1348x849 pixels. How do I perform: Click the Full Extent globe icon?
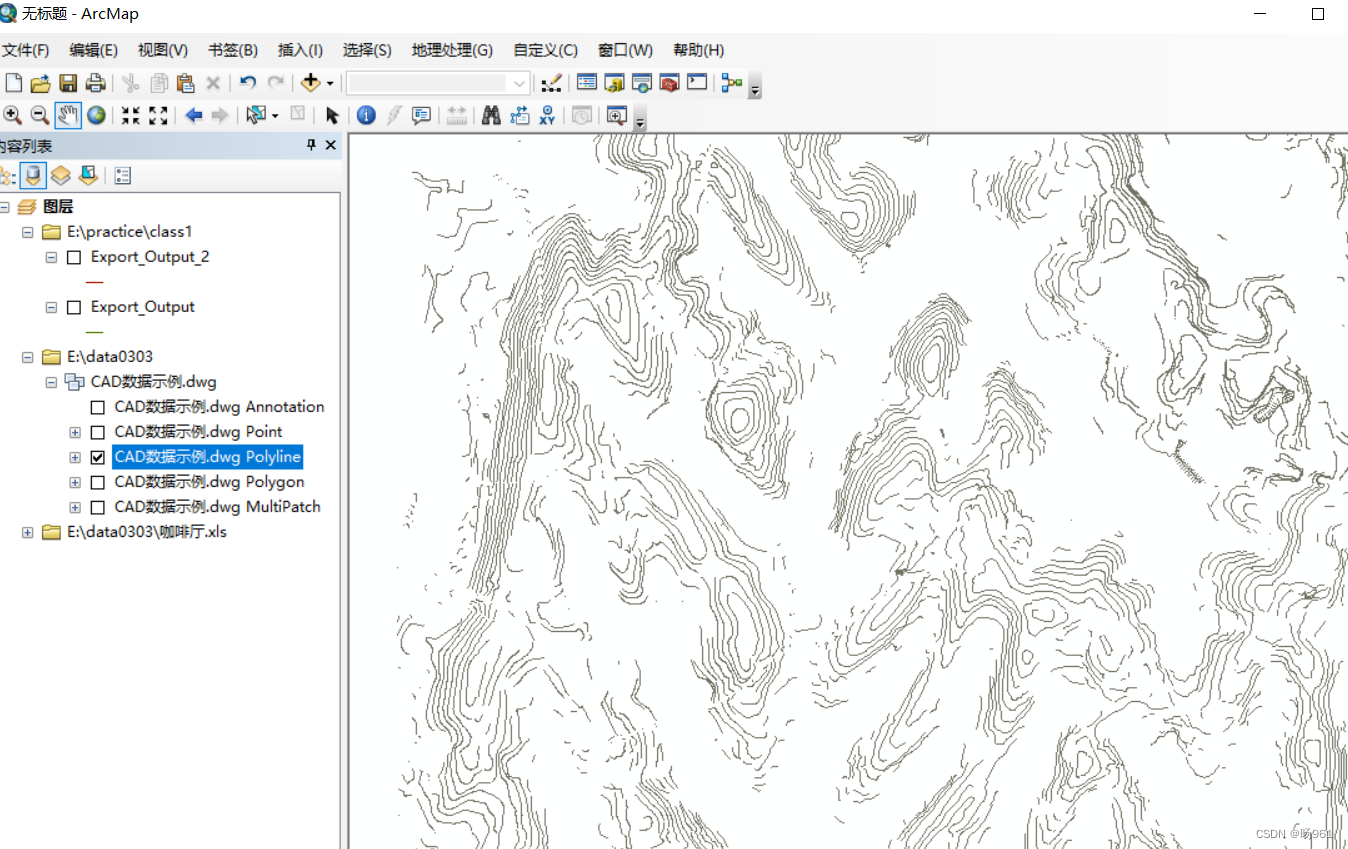tap(96, 115)
